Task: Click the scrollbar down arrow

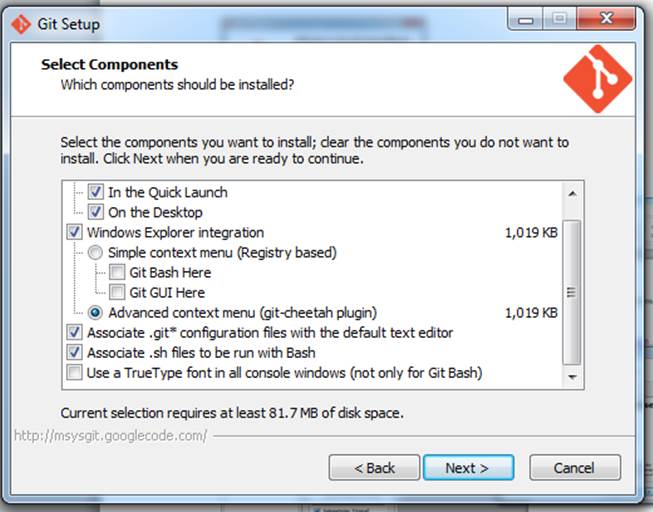Action: pyautogui.click(x=573, y=378)
